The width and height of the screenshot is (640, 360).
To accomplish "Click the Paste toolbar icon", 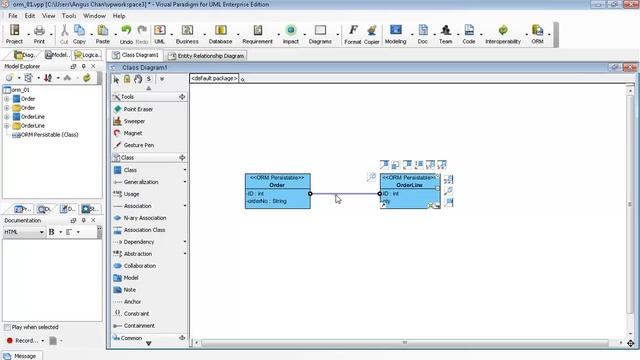I will coord(102,34).
